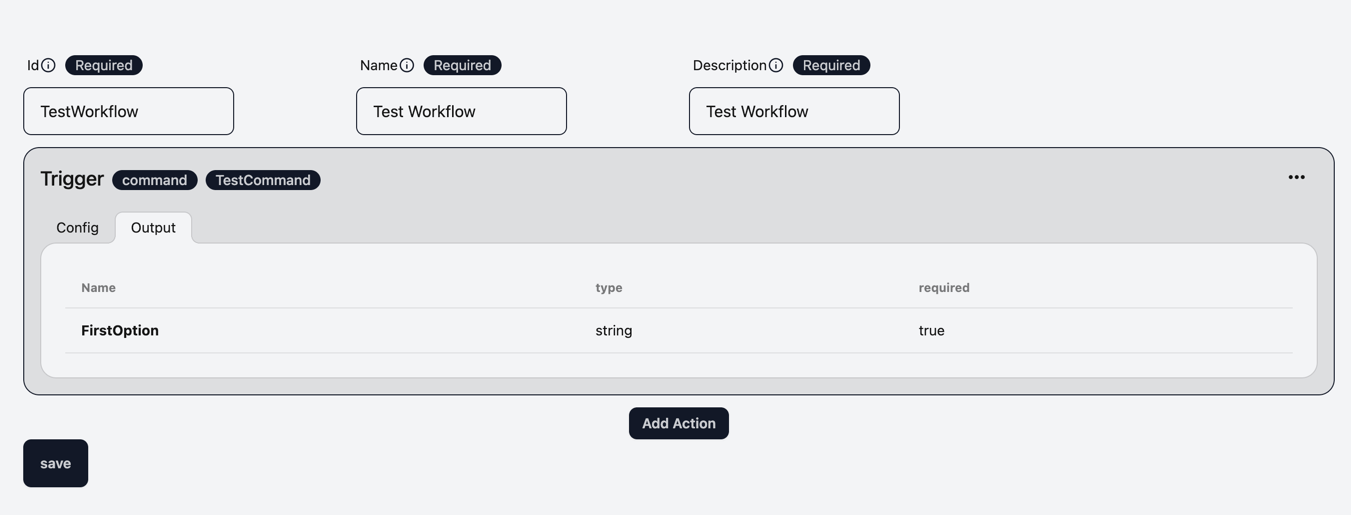Click the Required badge beside Description

[831, 65]
